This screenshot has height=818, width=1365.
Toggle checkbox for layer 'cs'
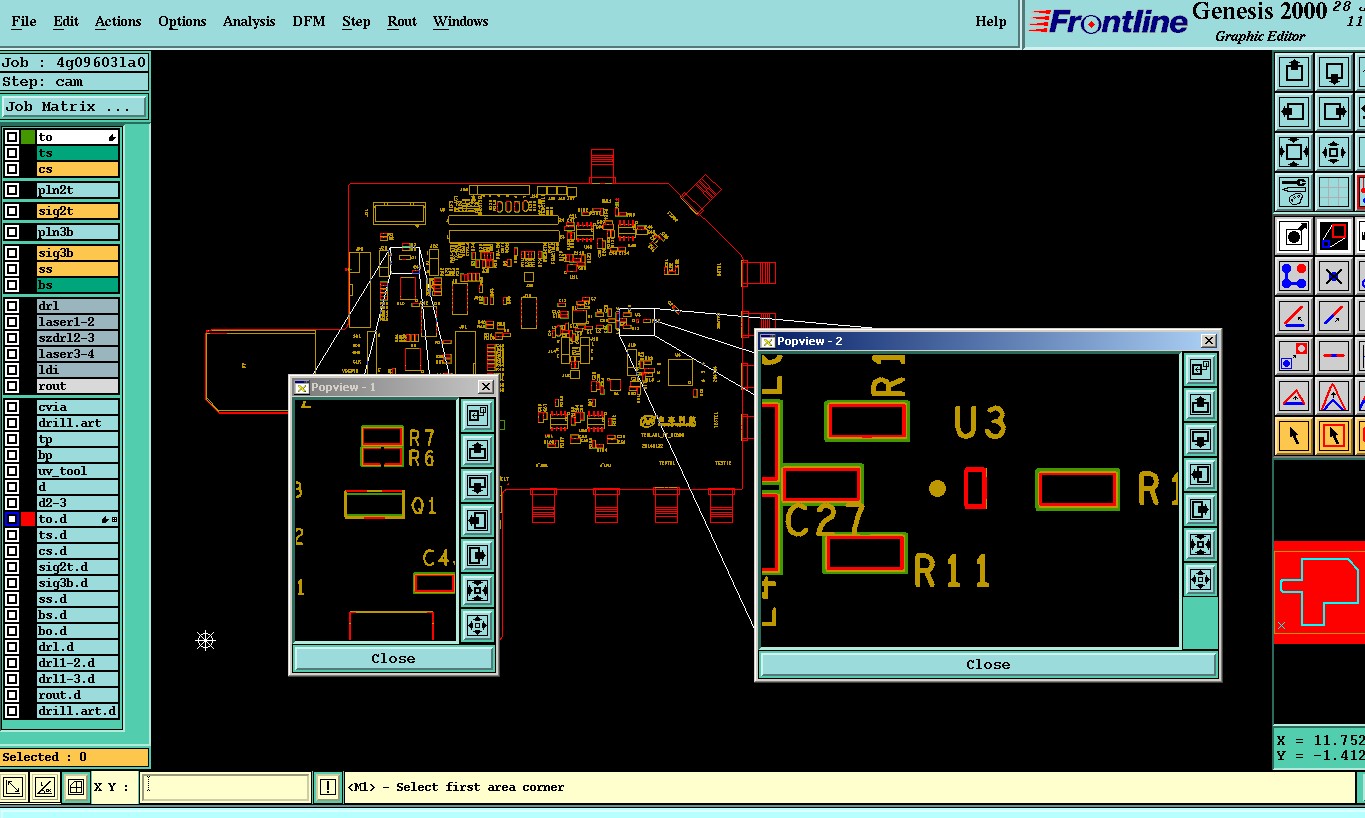pyautogui.click(x=12, y=169)
